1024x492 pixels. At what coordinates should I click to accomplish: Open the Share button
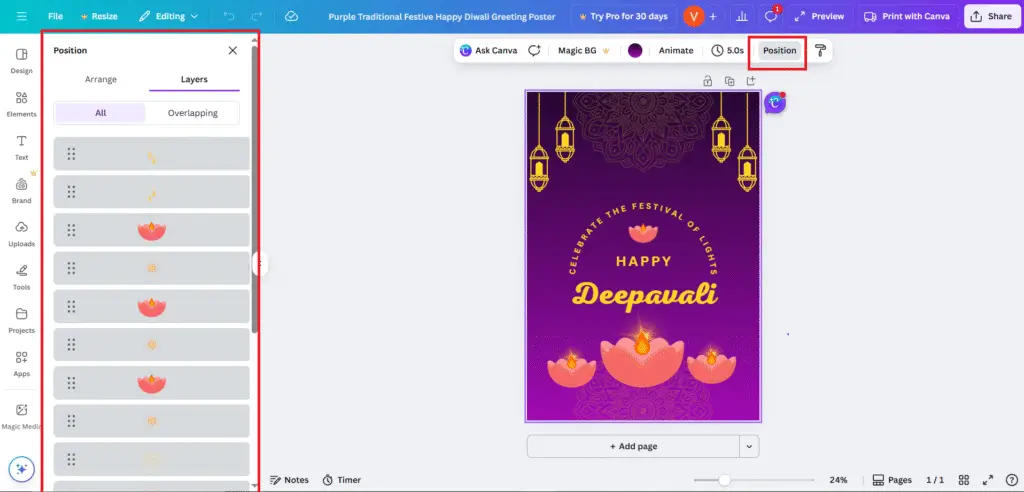(x=991, y=16)
